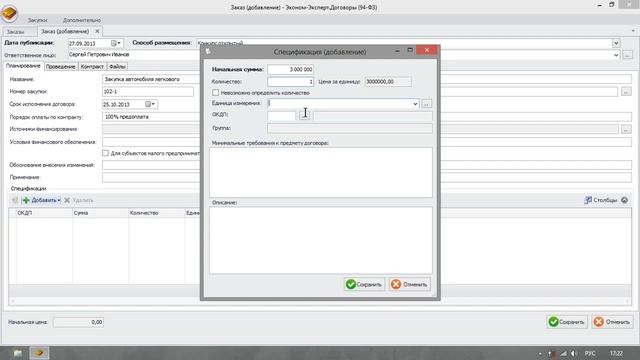The height and width of the screenshot is (360, 640).
Task: Click the ОКДП lookup button in dialog
Action: tap(304, 116)
